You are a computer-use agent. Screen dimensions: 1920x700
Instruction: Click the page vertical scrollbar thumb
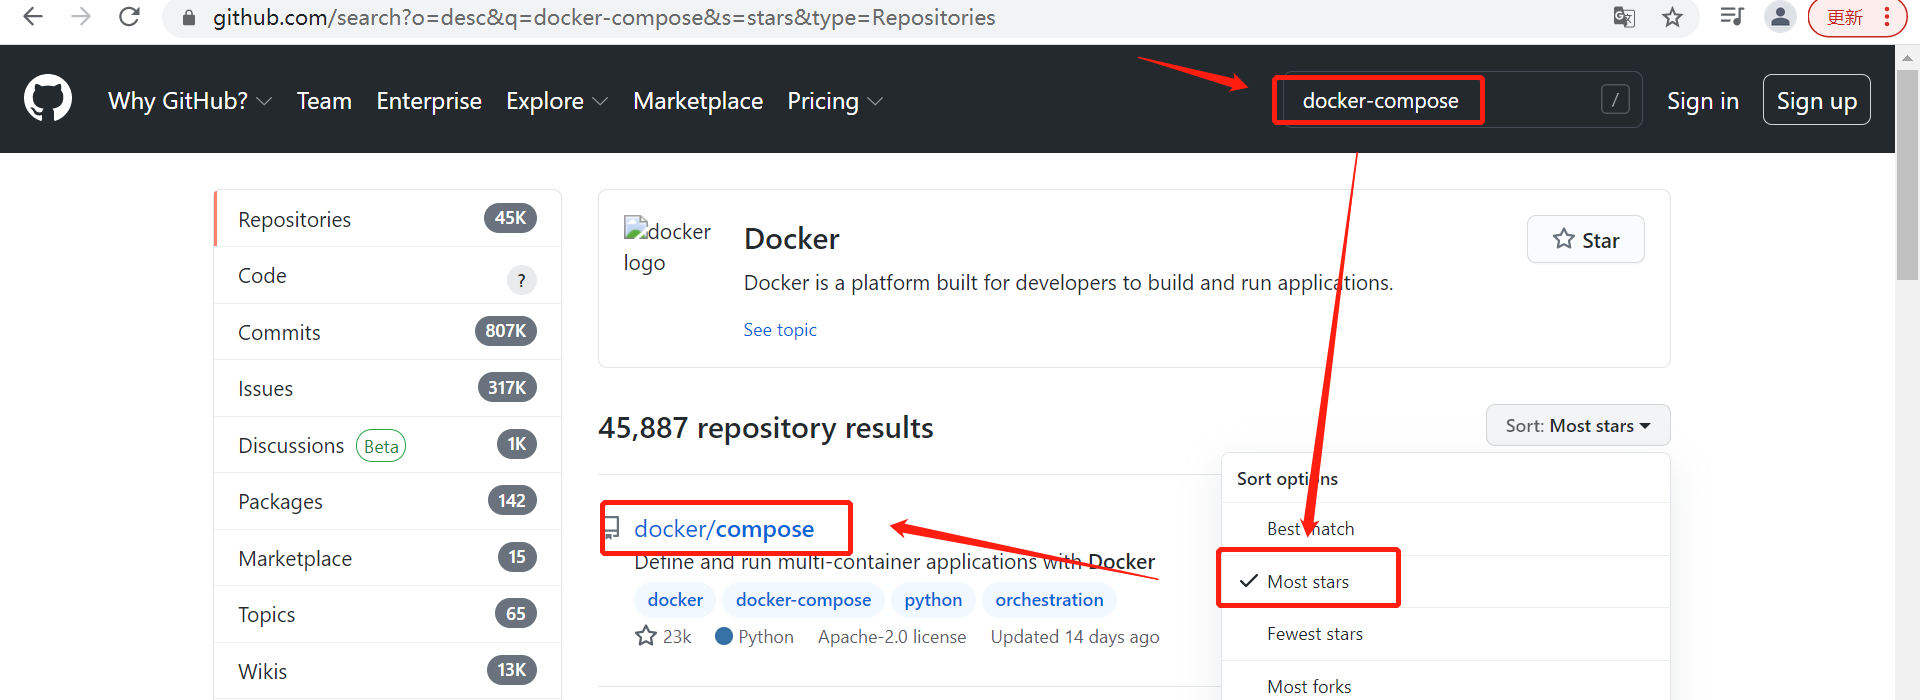point(1907,175)
